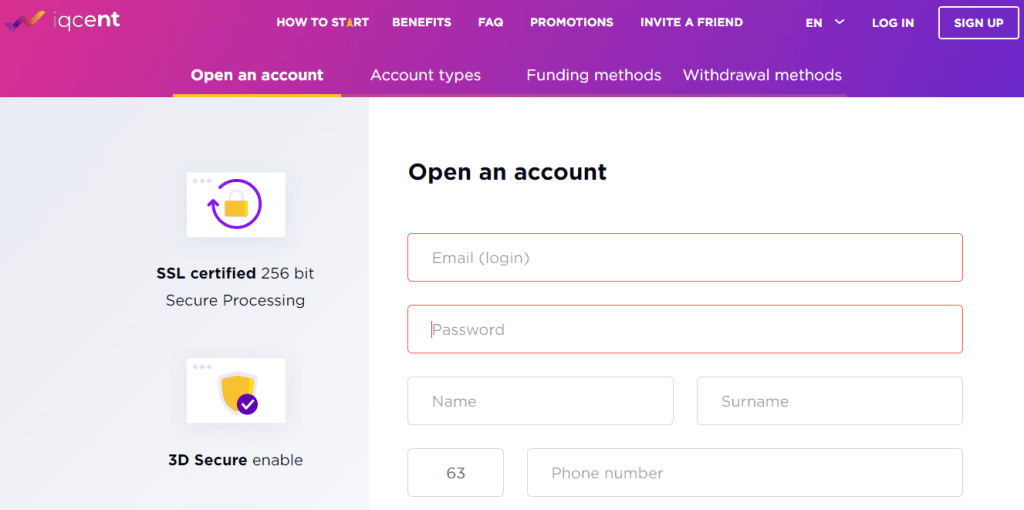Open the 63 country code selector
This screenshot has height=510, width=1024.
pyautogui.click(x=456, y=473)
